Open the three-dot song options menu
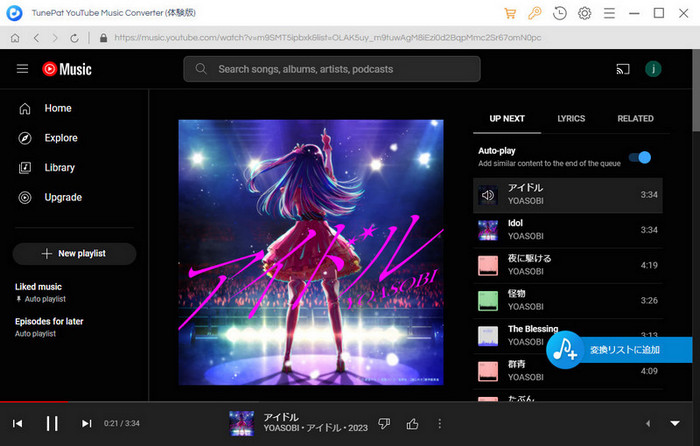 tap(440, 424)
